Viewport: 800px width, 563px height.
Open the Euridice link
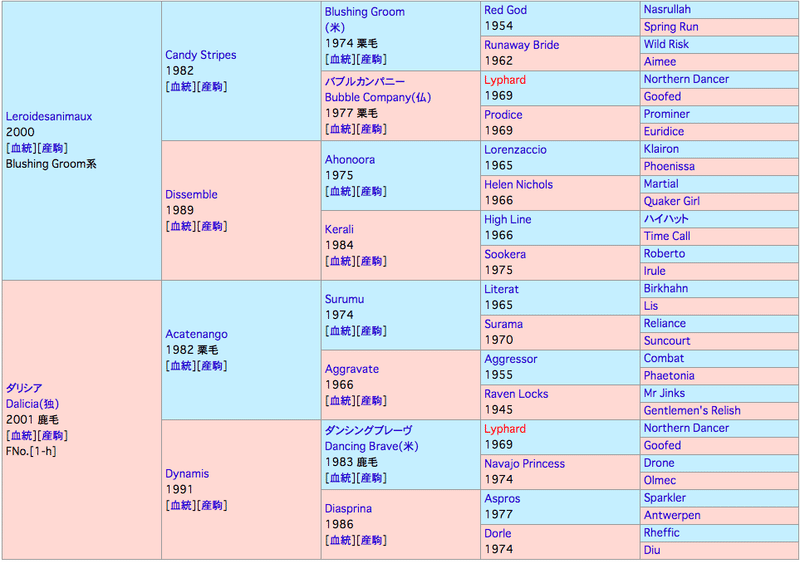click(664, 131)
